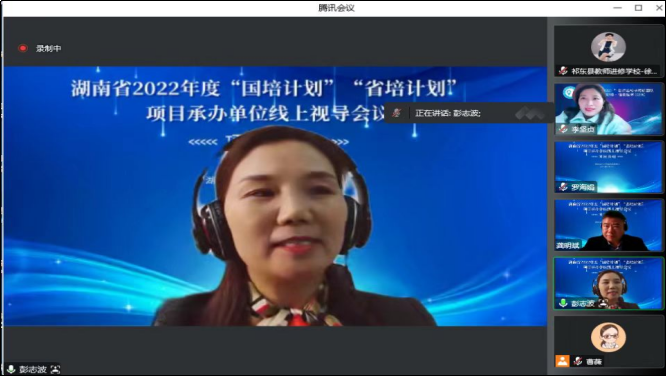
Task: Click the red recording indicator dot
Action: (x=23, y=48)
